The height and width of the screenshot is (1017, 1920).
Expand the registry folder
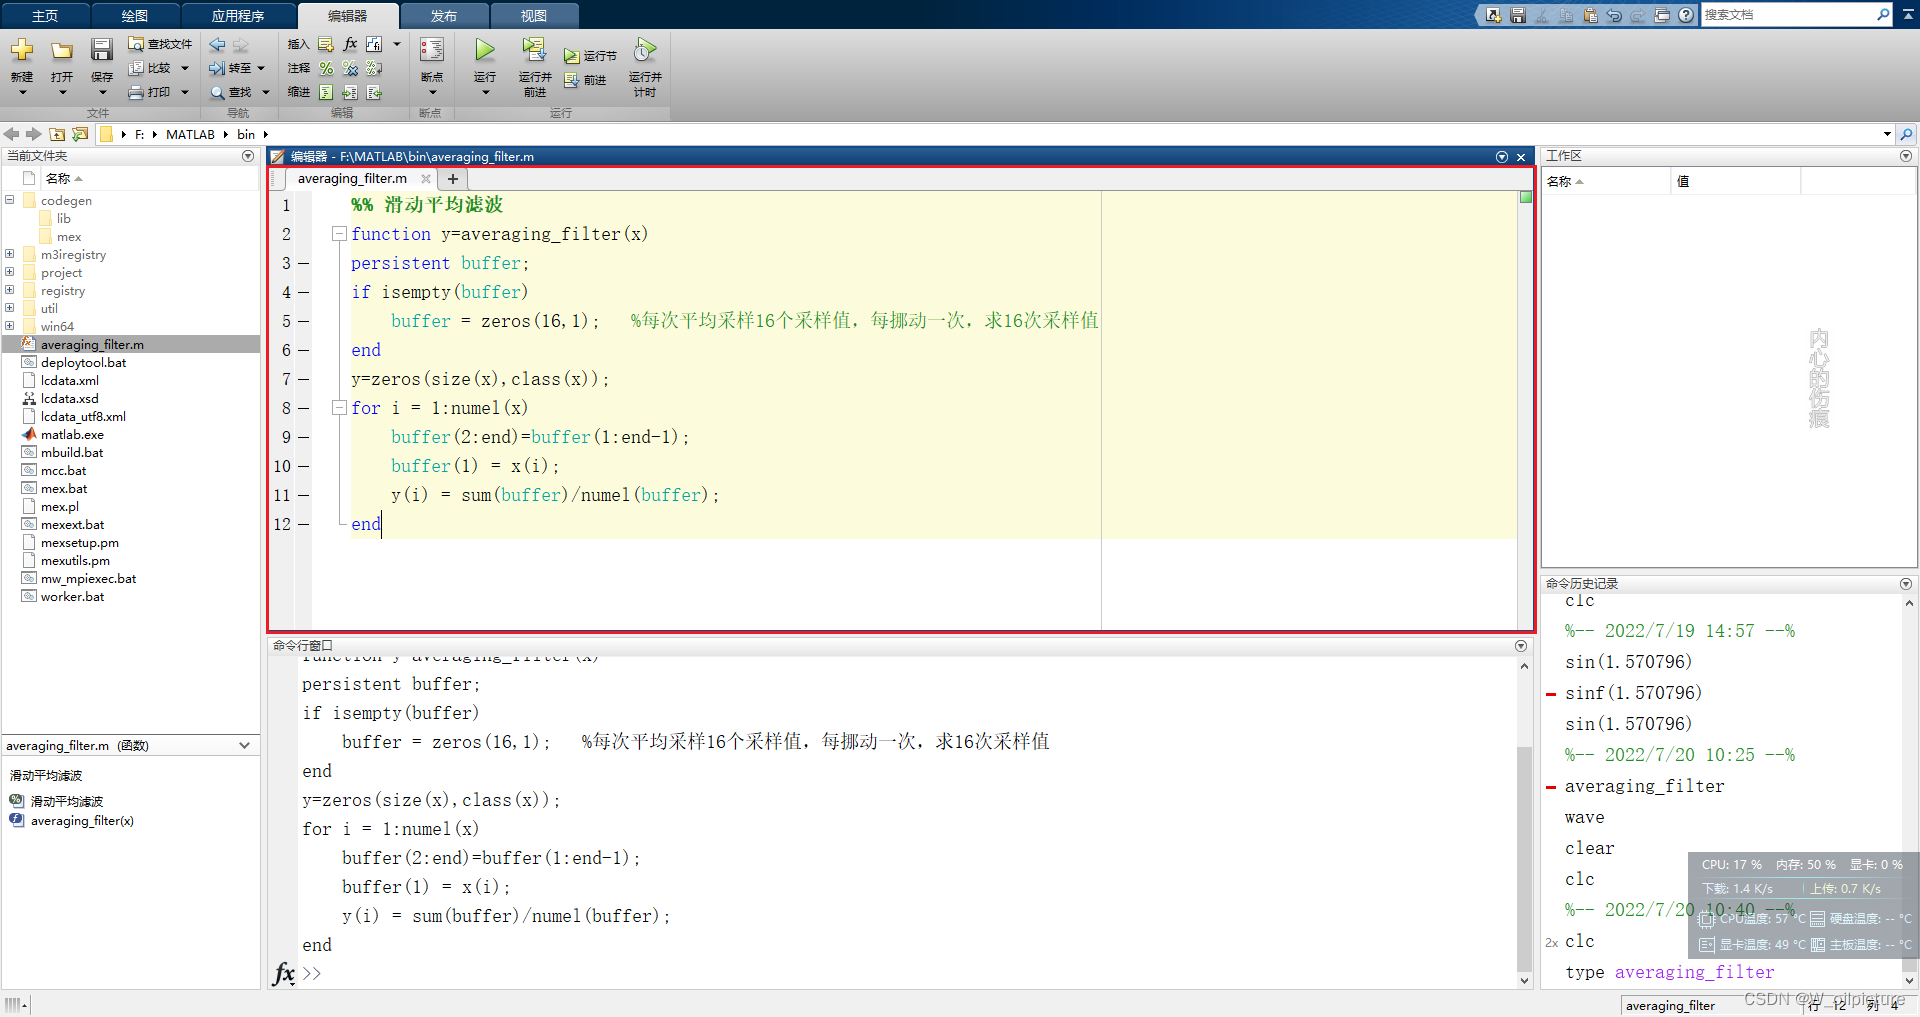pyautogui.click(x=10, y=290)
